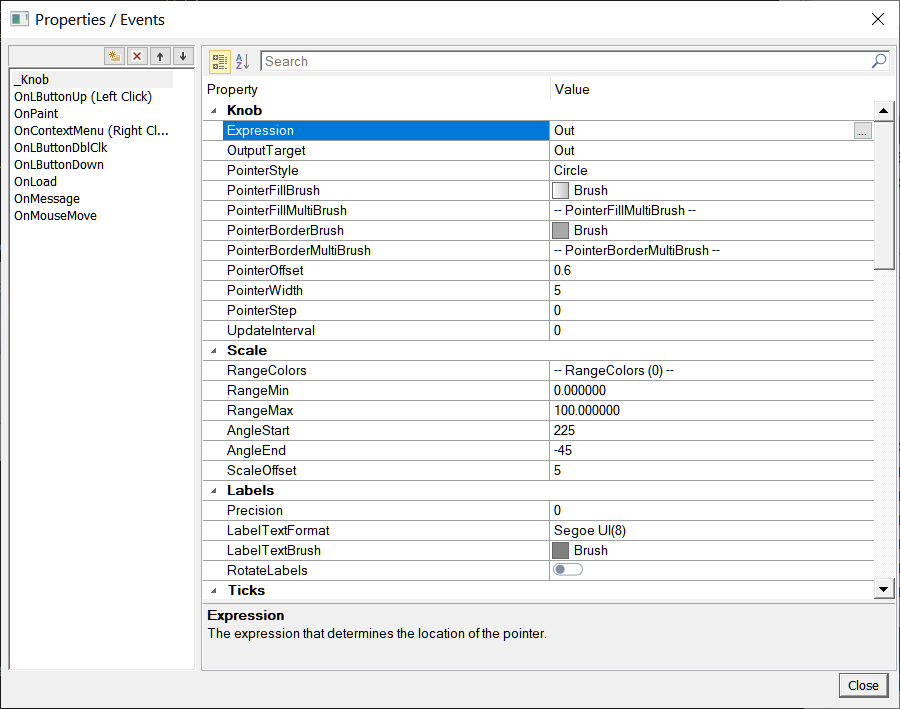Click the AngleEnd value -45

coord(563,451)
